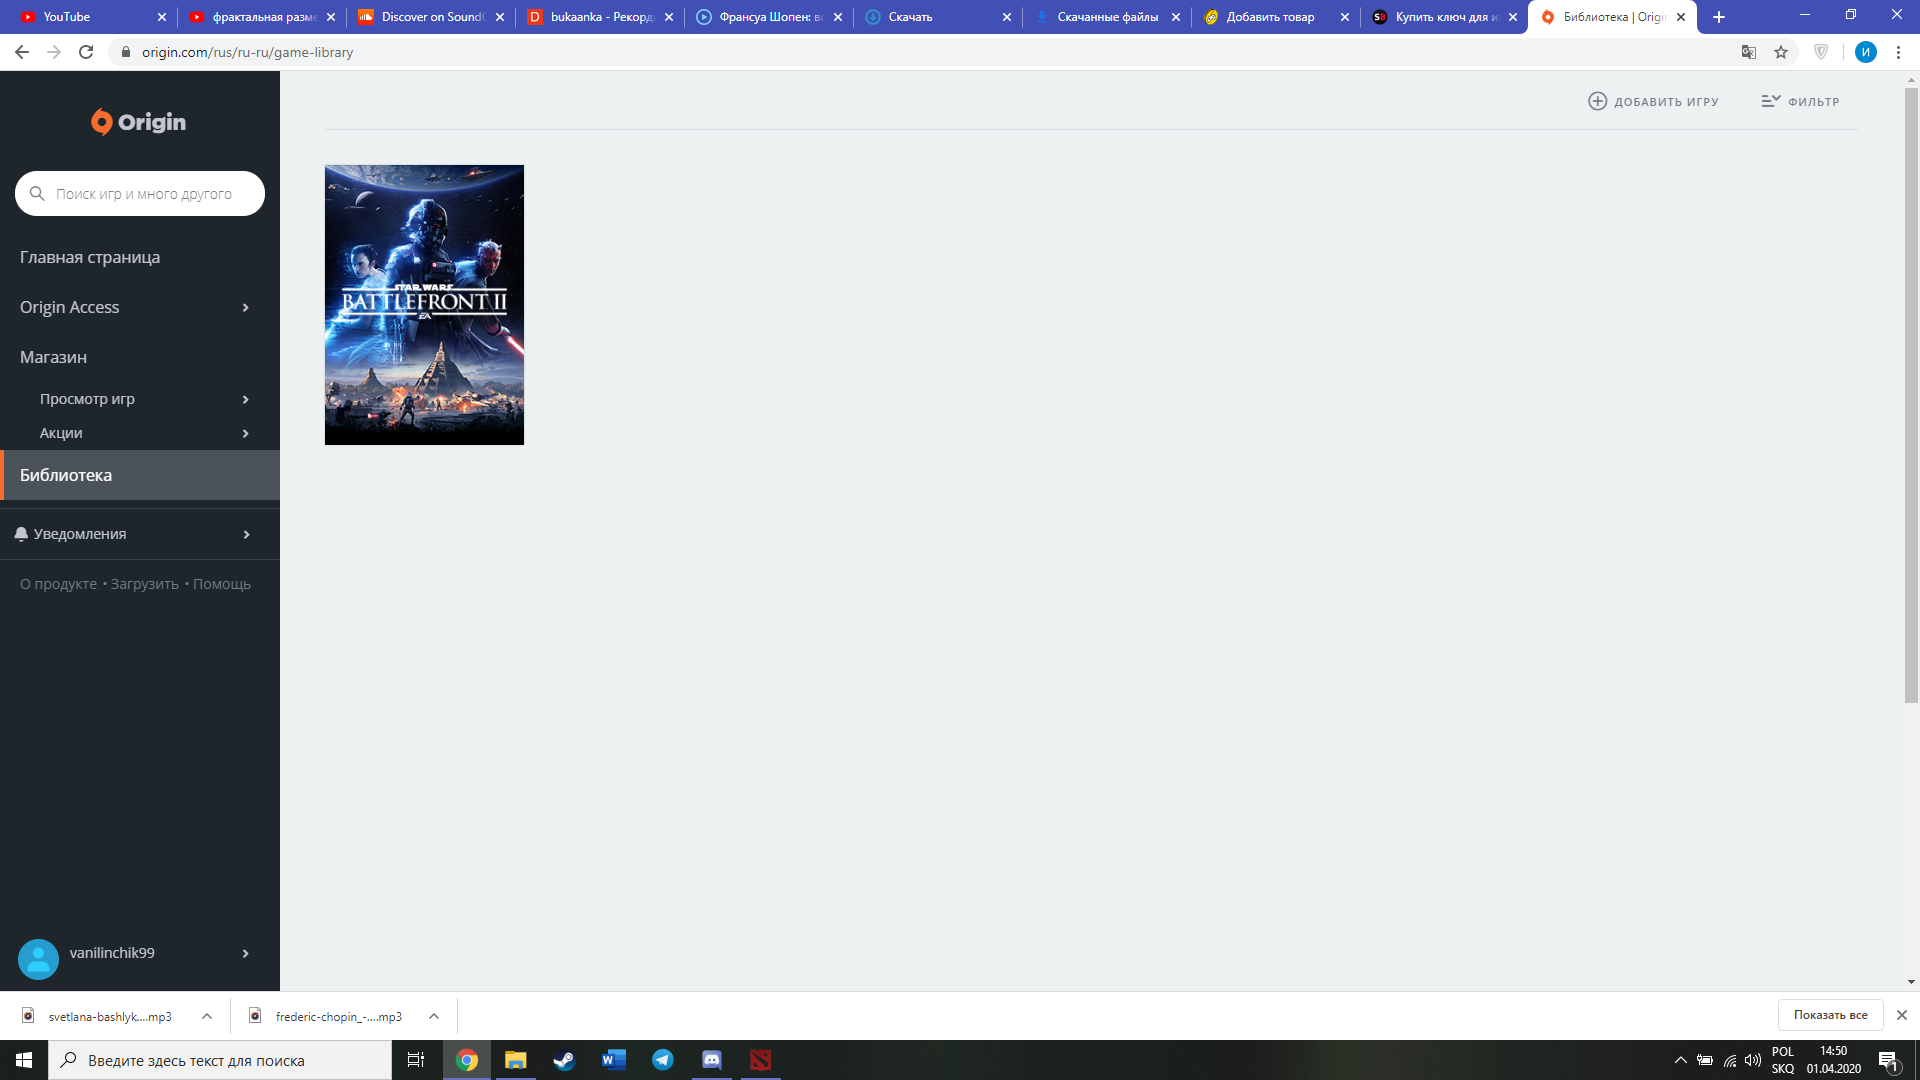Screen dimensions: 1920x1080
Task: Click the add game plus icon
Action: pyautogui.click(x=1597, y=101)
